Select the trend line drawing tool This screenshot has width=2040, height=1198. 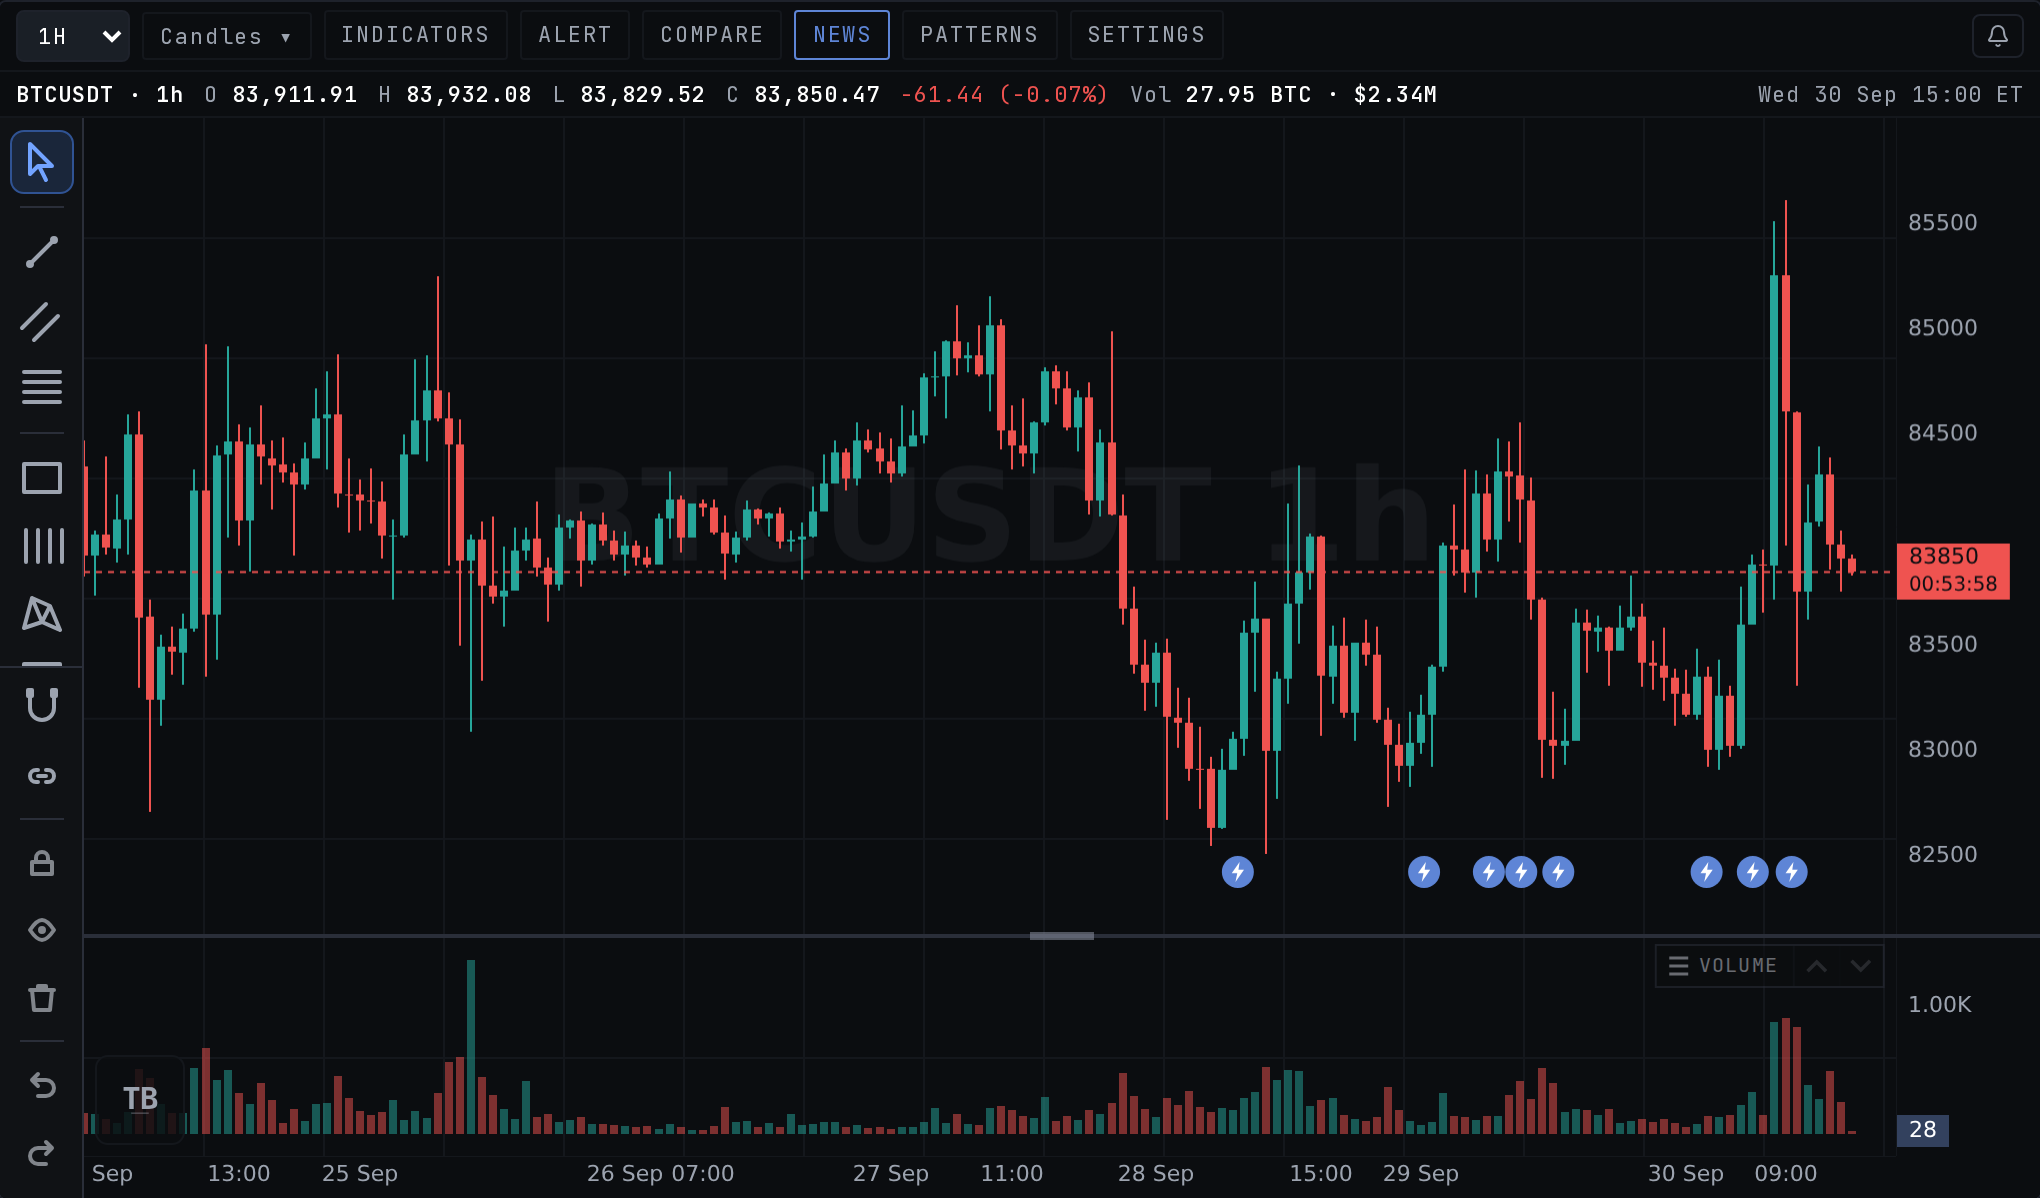[x=41, y=252]
